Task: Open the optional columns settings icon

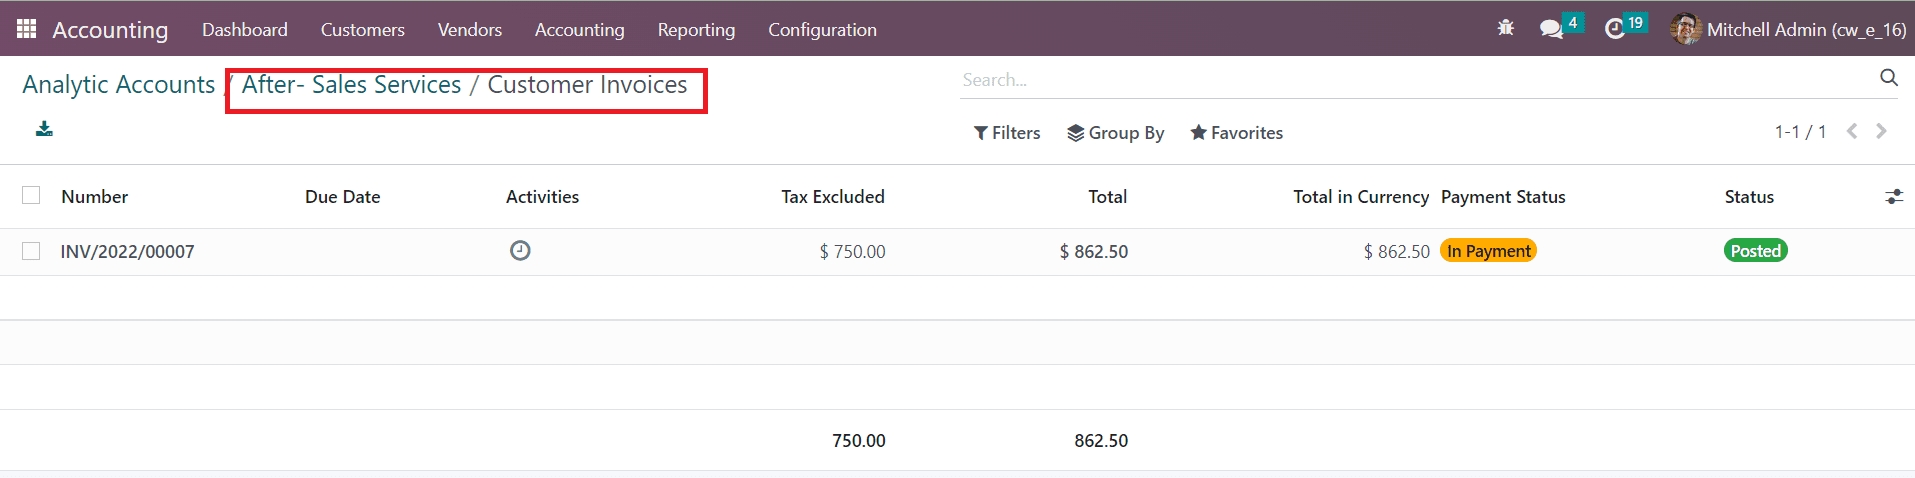Action: pos(1893,197)
